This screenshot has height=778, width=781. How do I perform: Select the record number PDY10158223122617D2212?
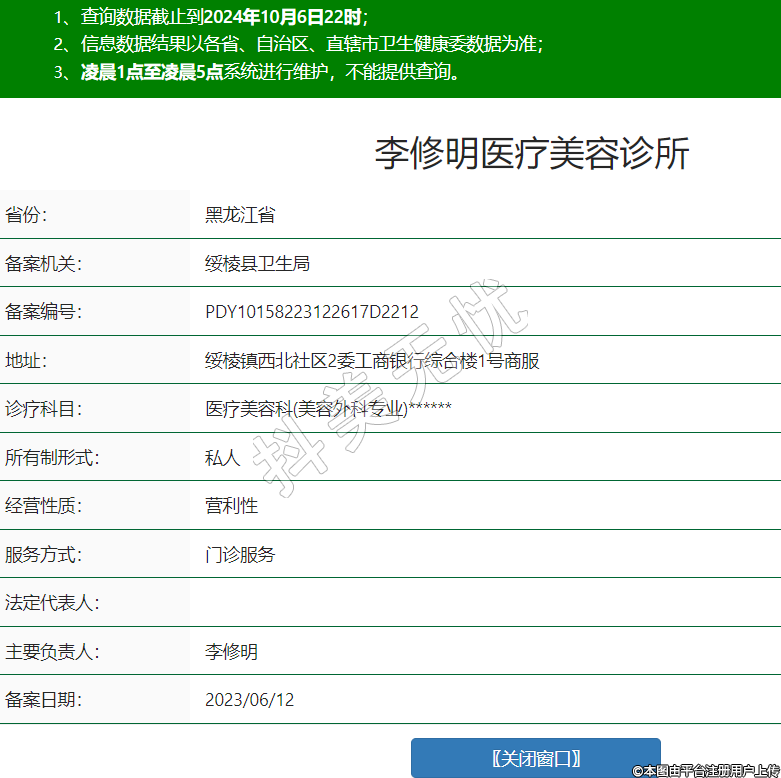pos(311,312)
